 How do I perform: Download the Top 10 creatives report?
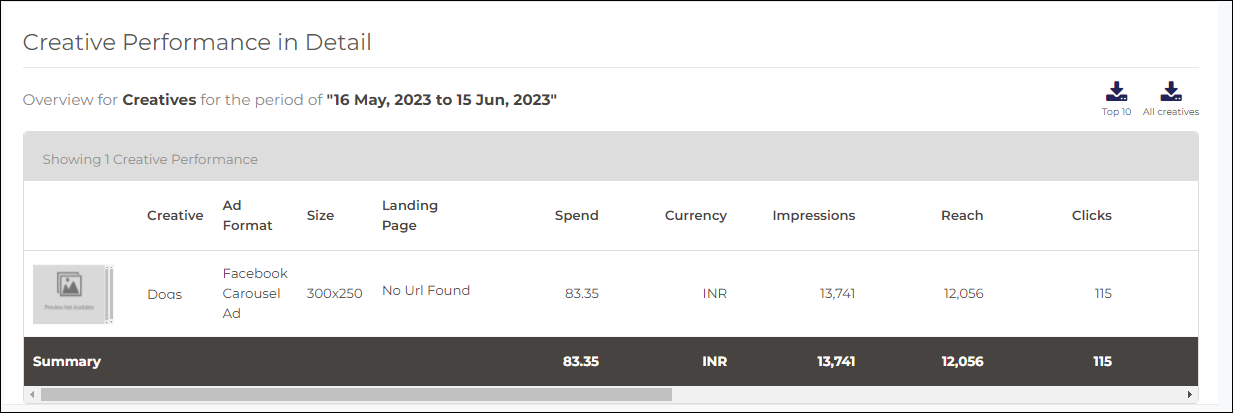click(1116, 99)
